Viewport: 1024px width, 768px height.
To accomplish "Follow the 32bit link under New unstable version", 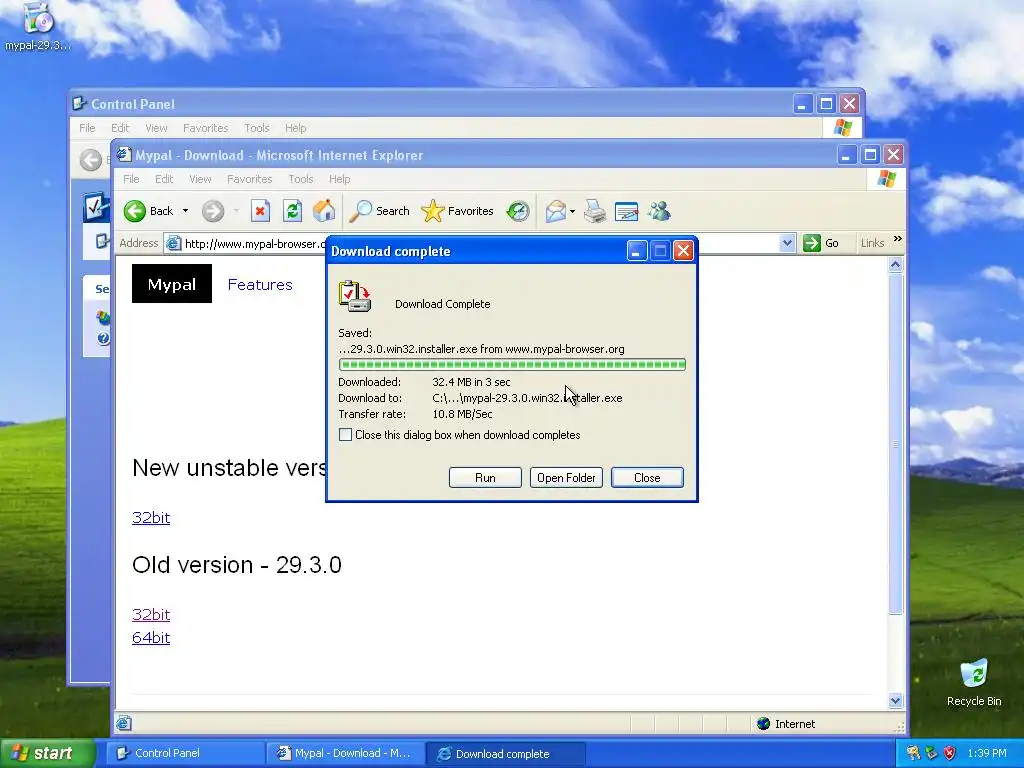I will (x=151, y=517).
